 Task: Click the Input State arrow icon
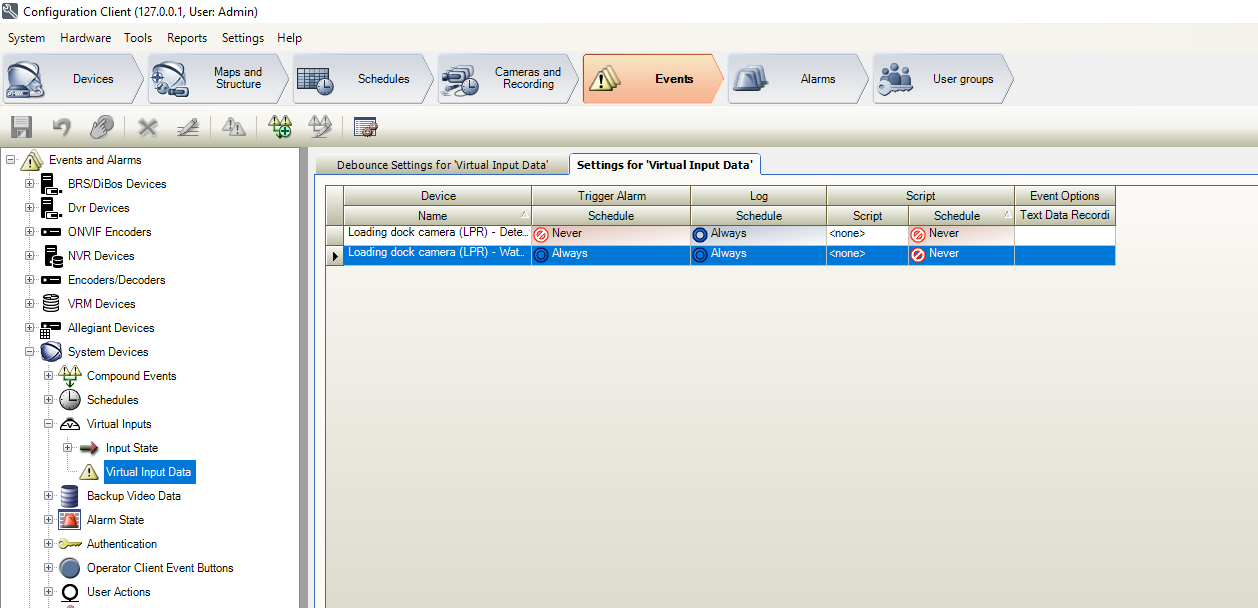[89, 448]
